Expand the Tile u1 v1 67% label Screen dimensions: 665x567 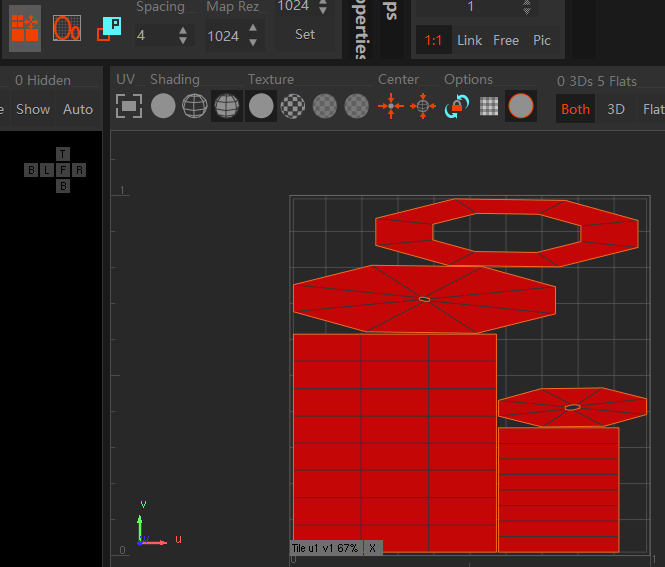pyautogui.click(x=325, y=548)
